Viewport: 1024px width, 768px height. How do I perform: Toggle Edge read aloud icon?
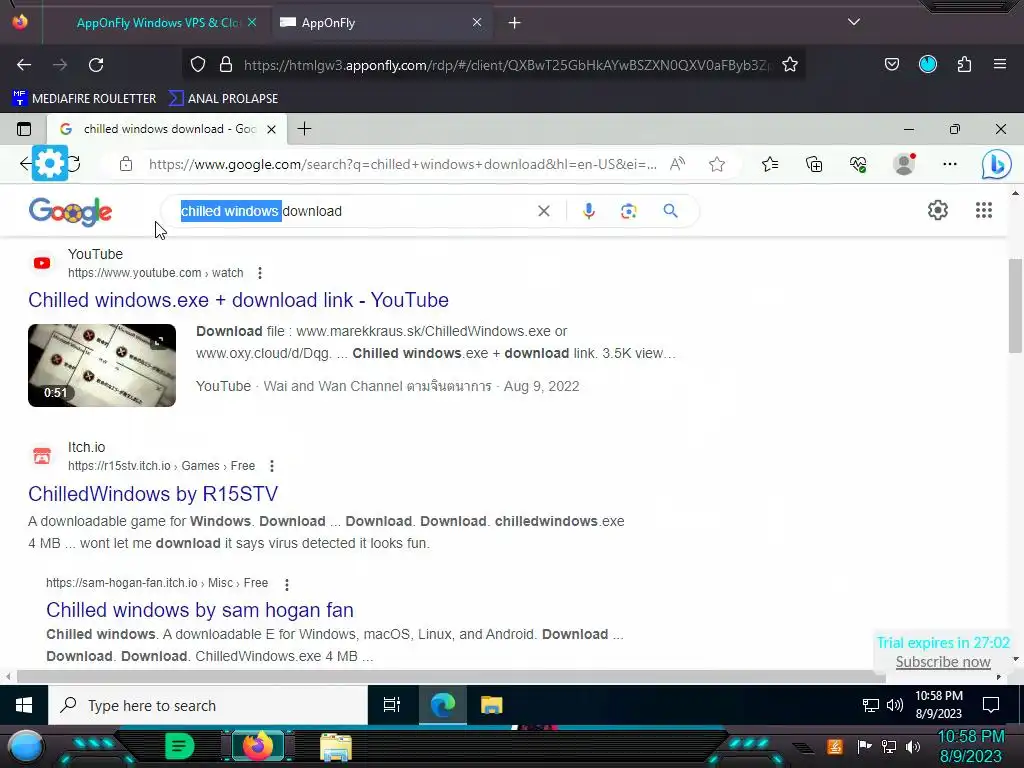pyautogui.click(x=677, y=164)
